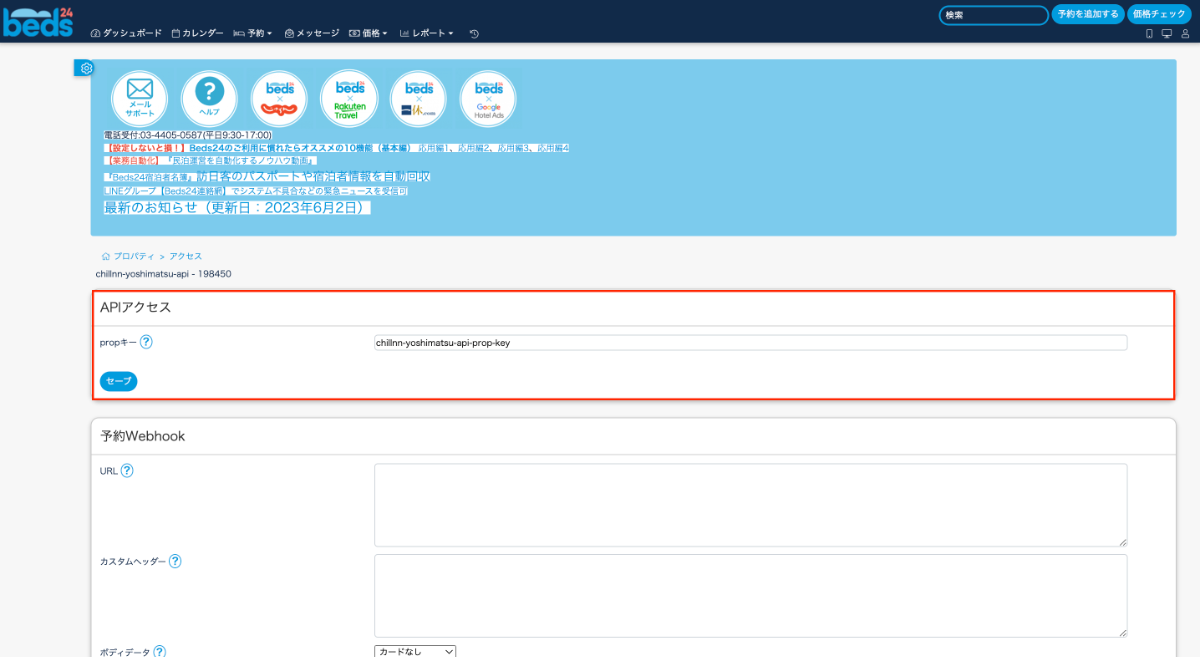Open メールサポート mail support icon
This screenshot has height=657, width=1200.
(x=139, y=97)
